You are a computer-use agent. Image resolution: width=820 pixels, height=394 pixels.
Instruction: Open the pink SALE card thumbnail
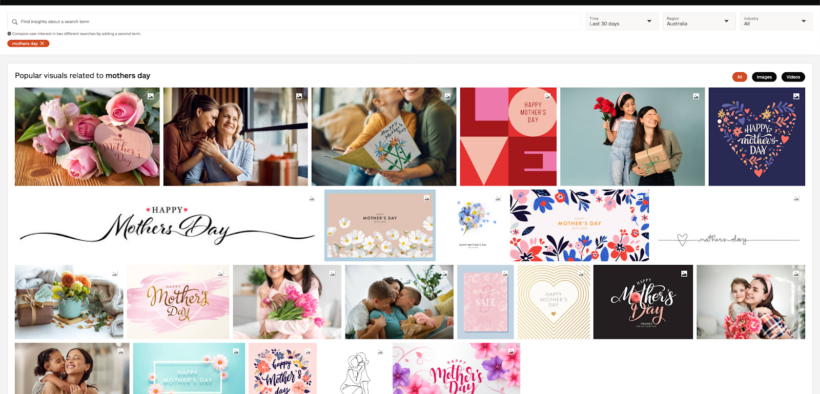pyautogui.click(x=486, y=302)
